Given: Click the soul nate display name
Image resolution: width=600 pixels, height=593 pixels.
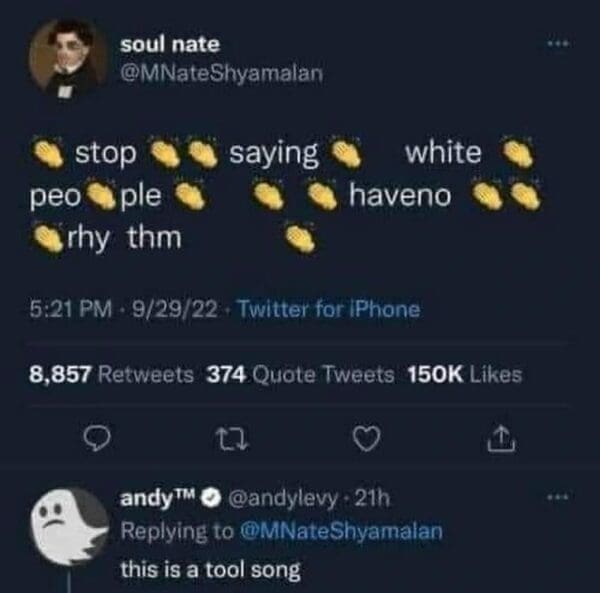Looking at the screenshot, I should coord(168,44).
